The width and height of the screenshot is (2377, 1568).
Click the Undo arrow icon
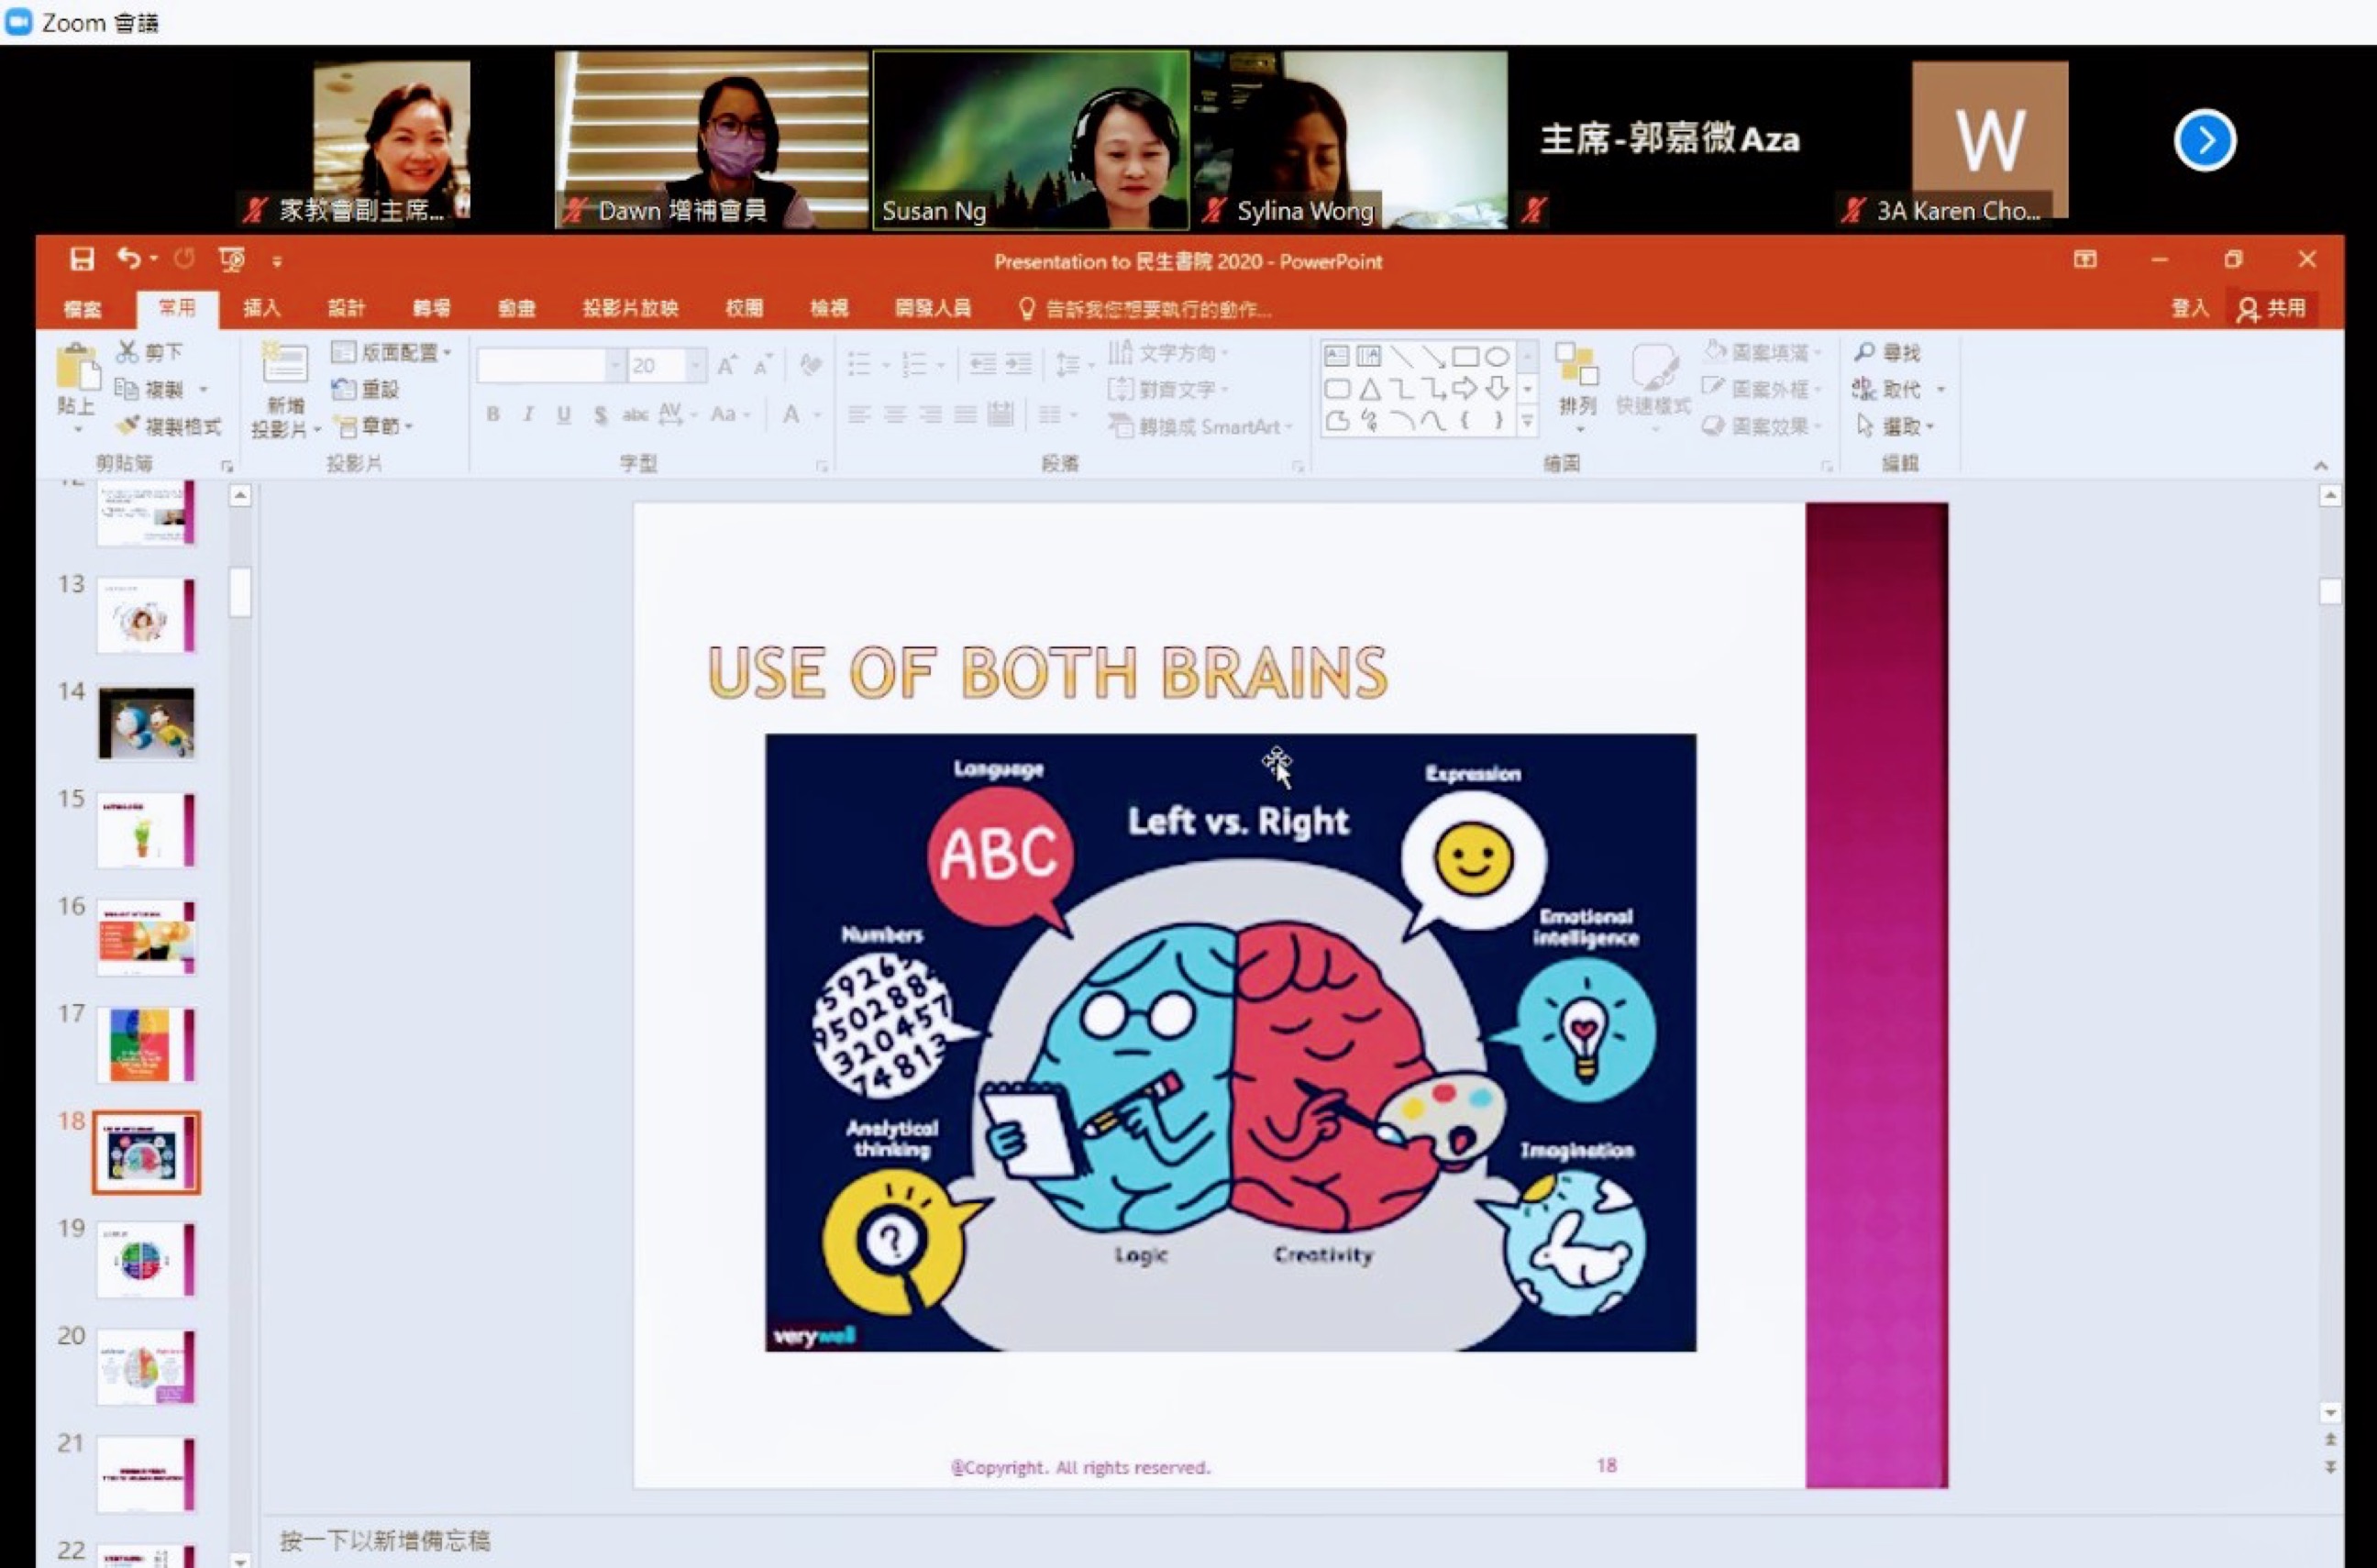[128, 259]
